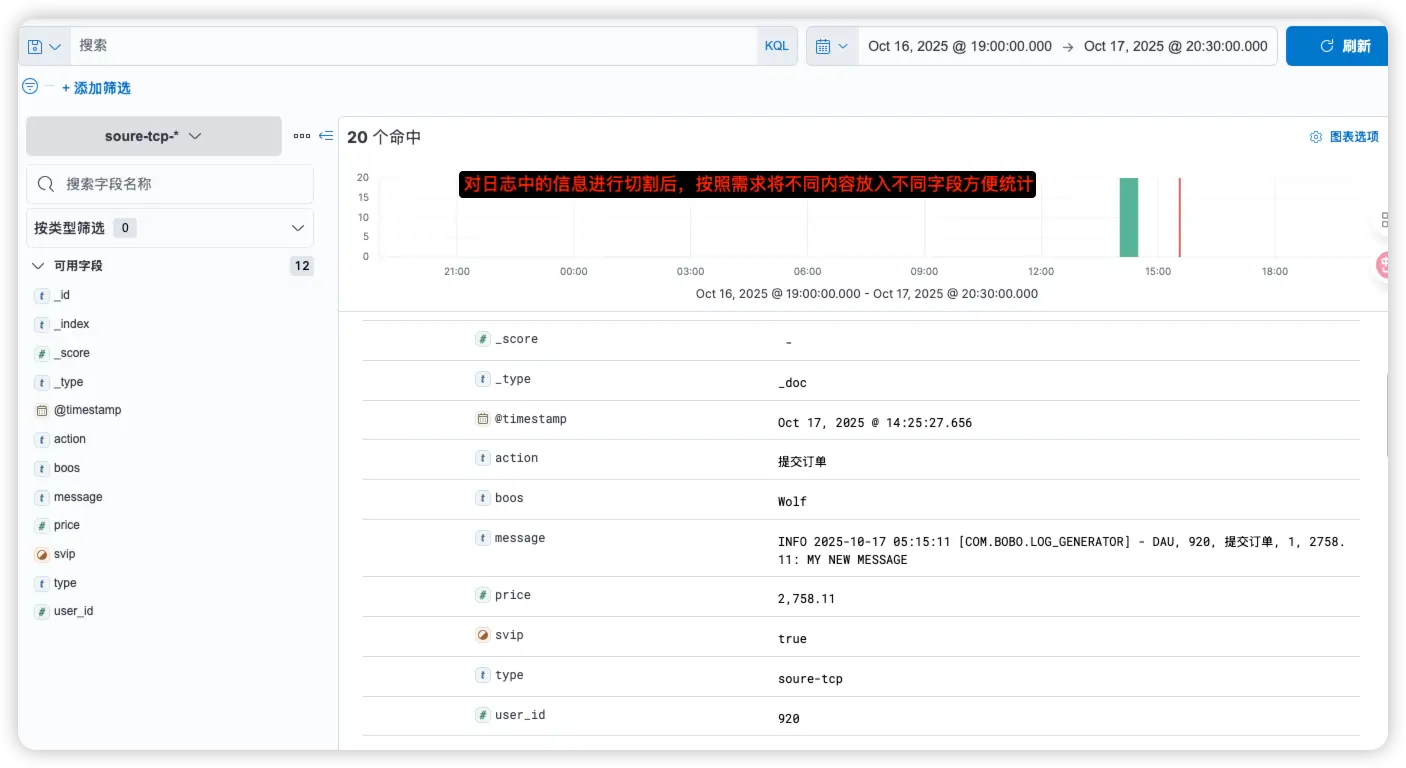Screen dimensions: 1406x768
Task: Select the user_id number icon in sidebar
Action: pyautogui.click(x=42, y=612)
